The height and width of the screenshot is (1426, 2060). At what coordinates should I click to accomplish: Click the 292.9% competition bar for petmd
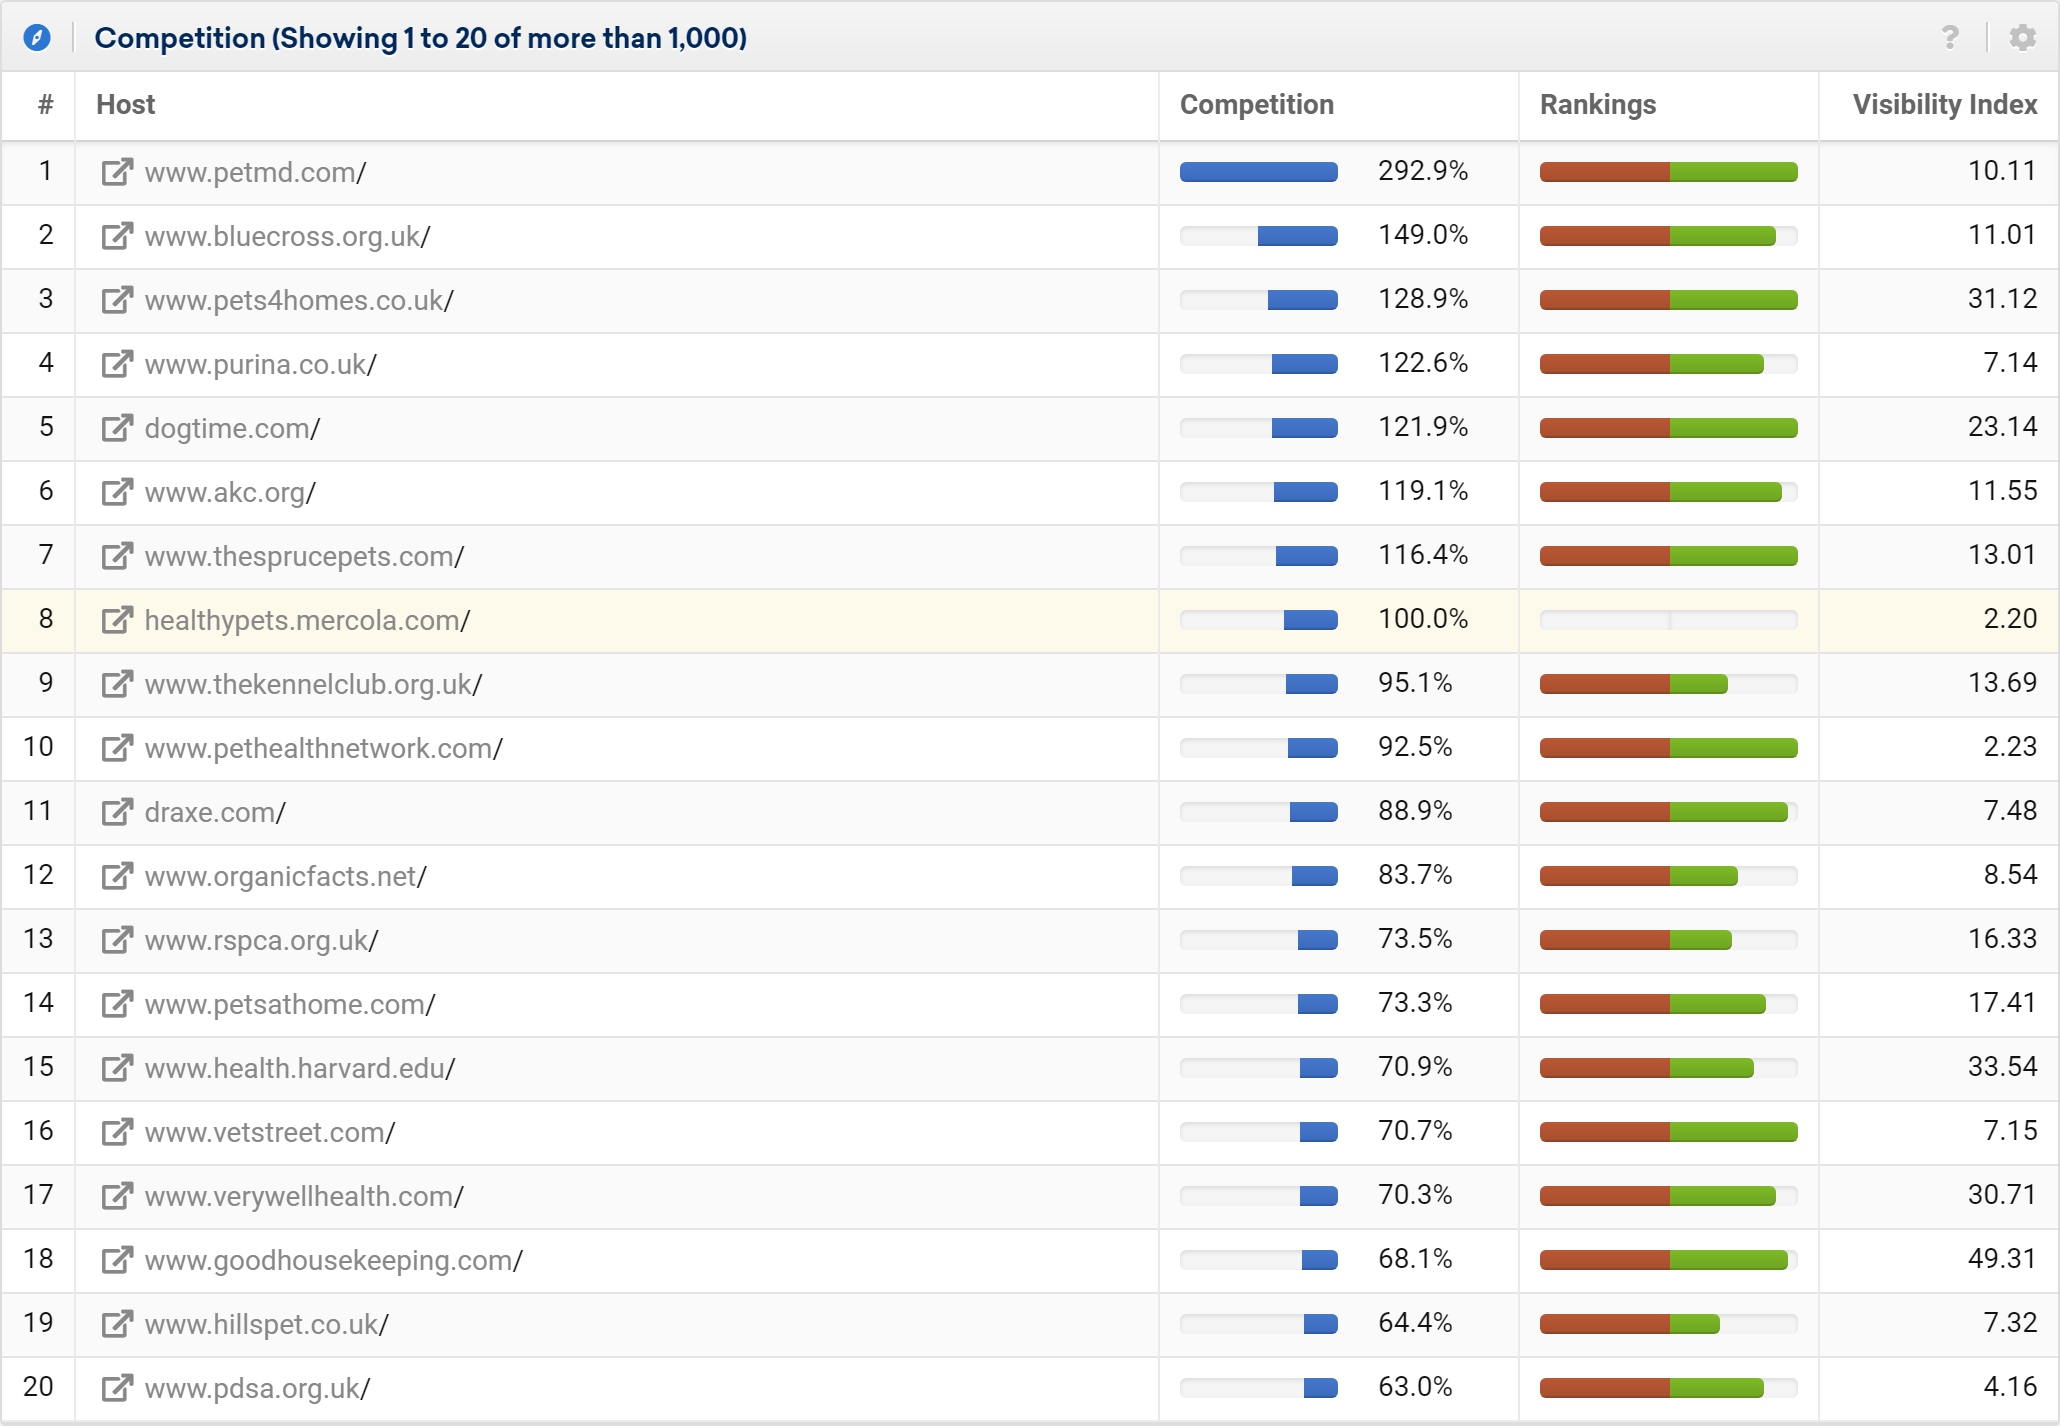coord(1259,172)
